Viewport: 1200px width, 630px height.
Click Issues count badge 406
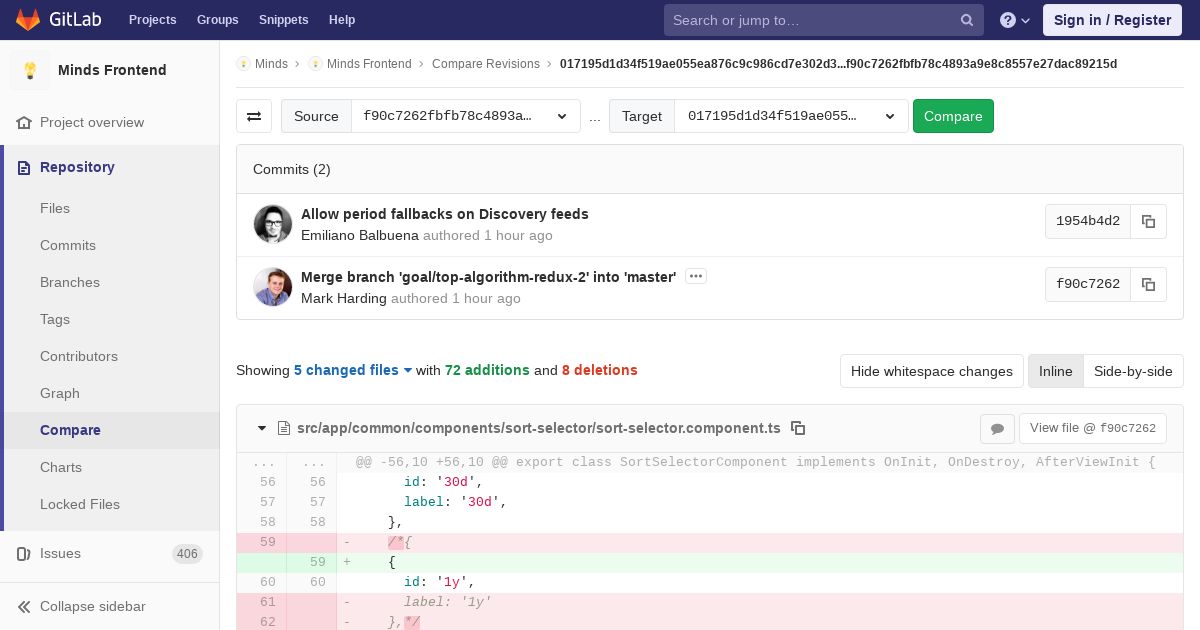(187, 554)
